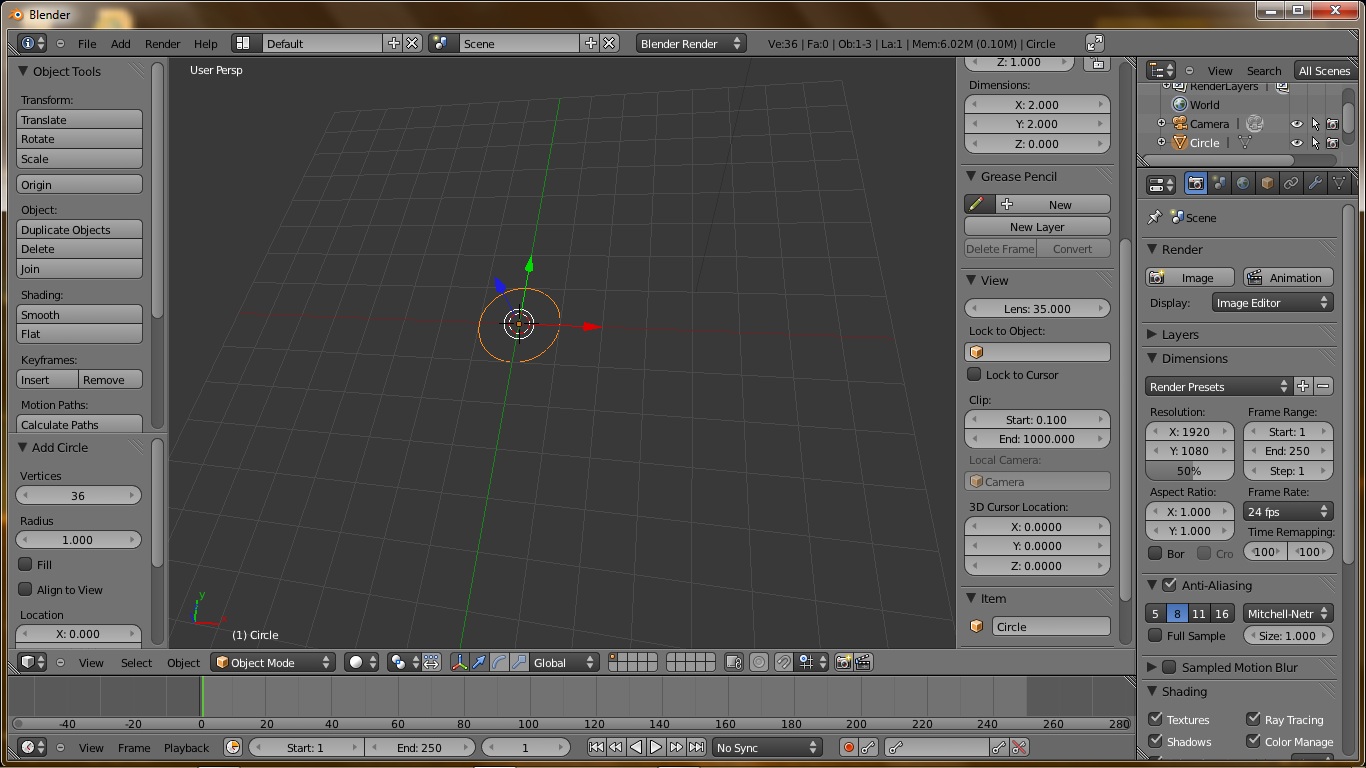Enable the Fill checkbox
The image size is (1366, 768).
26,564
